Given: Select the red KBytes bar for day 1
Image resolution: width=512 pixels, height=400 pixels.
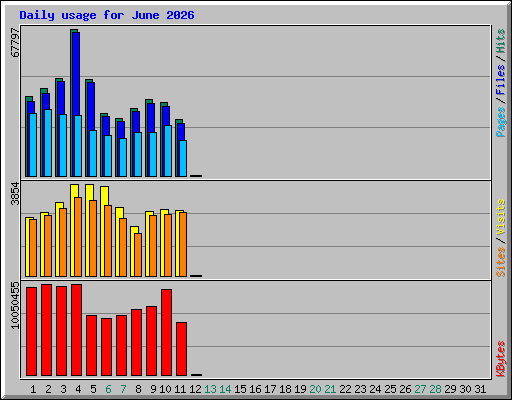Looking at the screenshot, I should pyautogui.click(x=31, y=331).
